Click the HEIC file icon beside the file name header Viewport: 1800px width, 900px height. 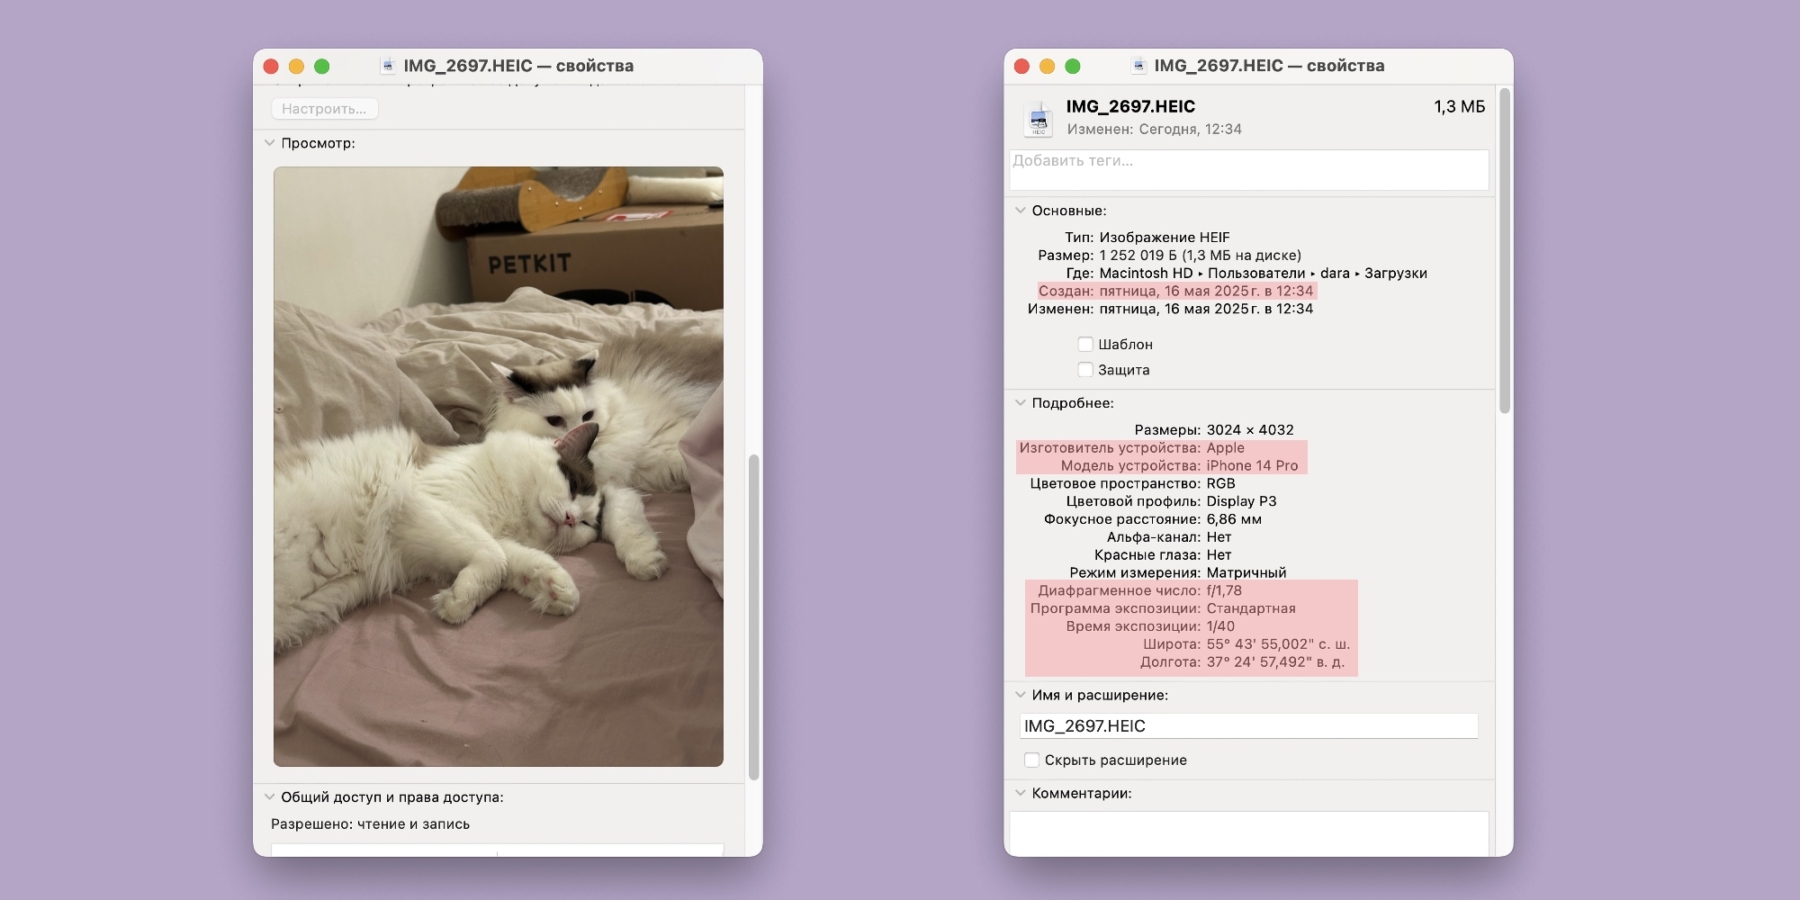pyautogui.click(x=1039, y=118)
